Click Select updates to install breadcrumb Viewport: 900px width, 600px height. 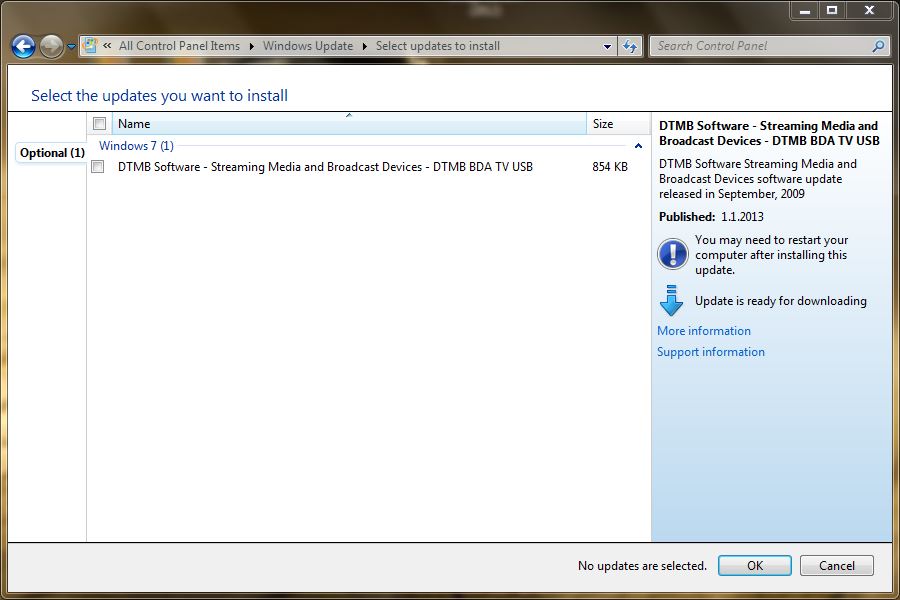coord(437,46)
